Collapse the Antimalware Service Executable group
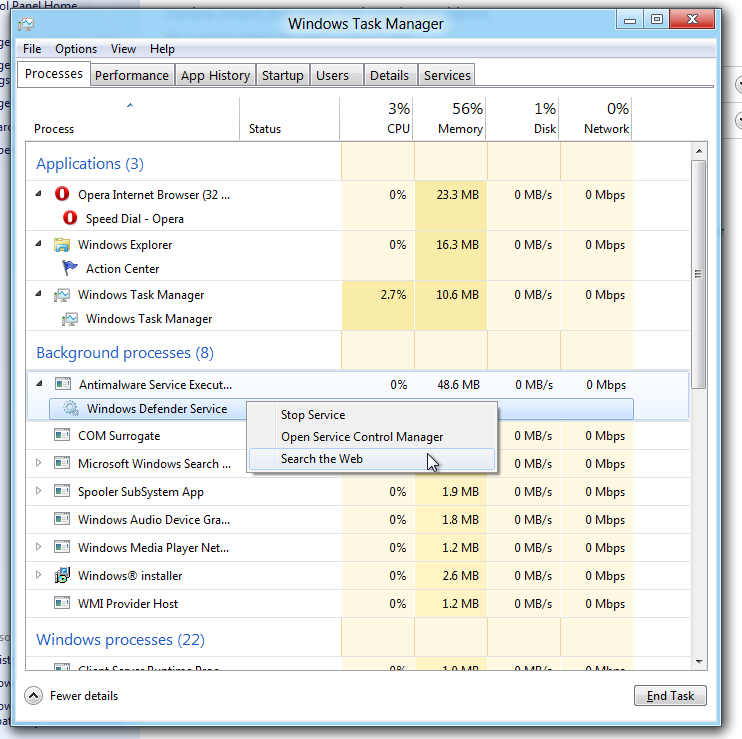This screenshot has height=739, width=742. pyautogui.click(x=40, y=383)
